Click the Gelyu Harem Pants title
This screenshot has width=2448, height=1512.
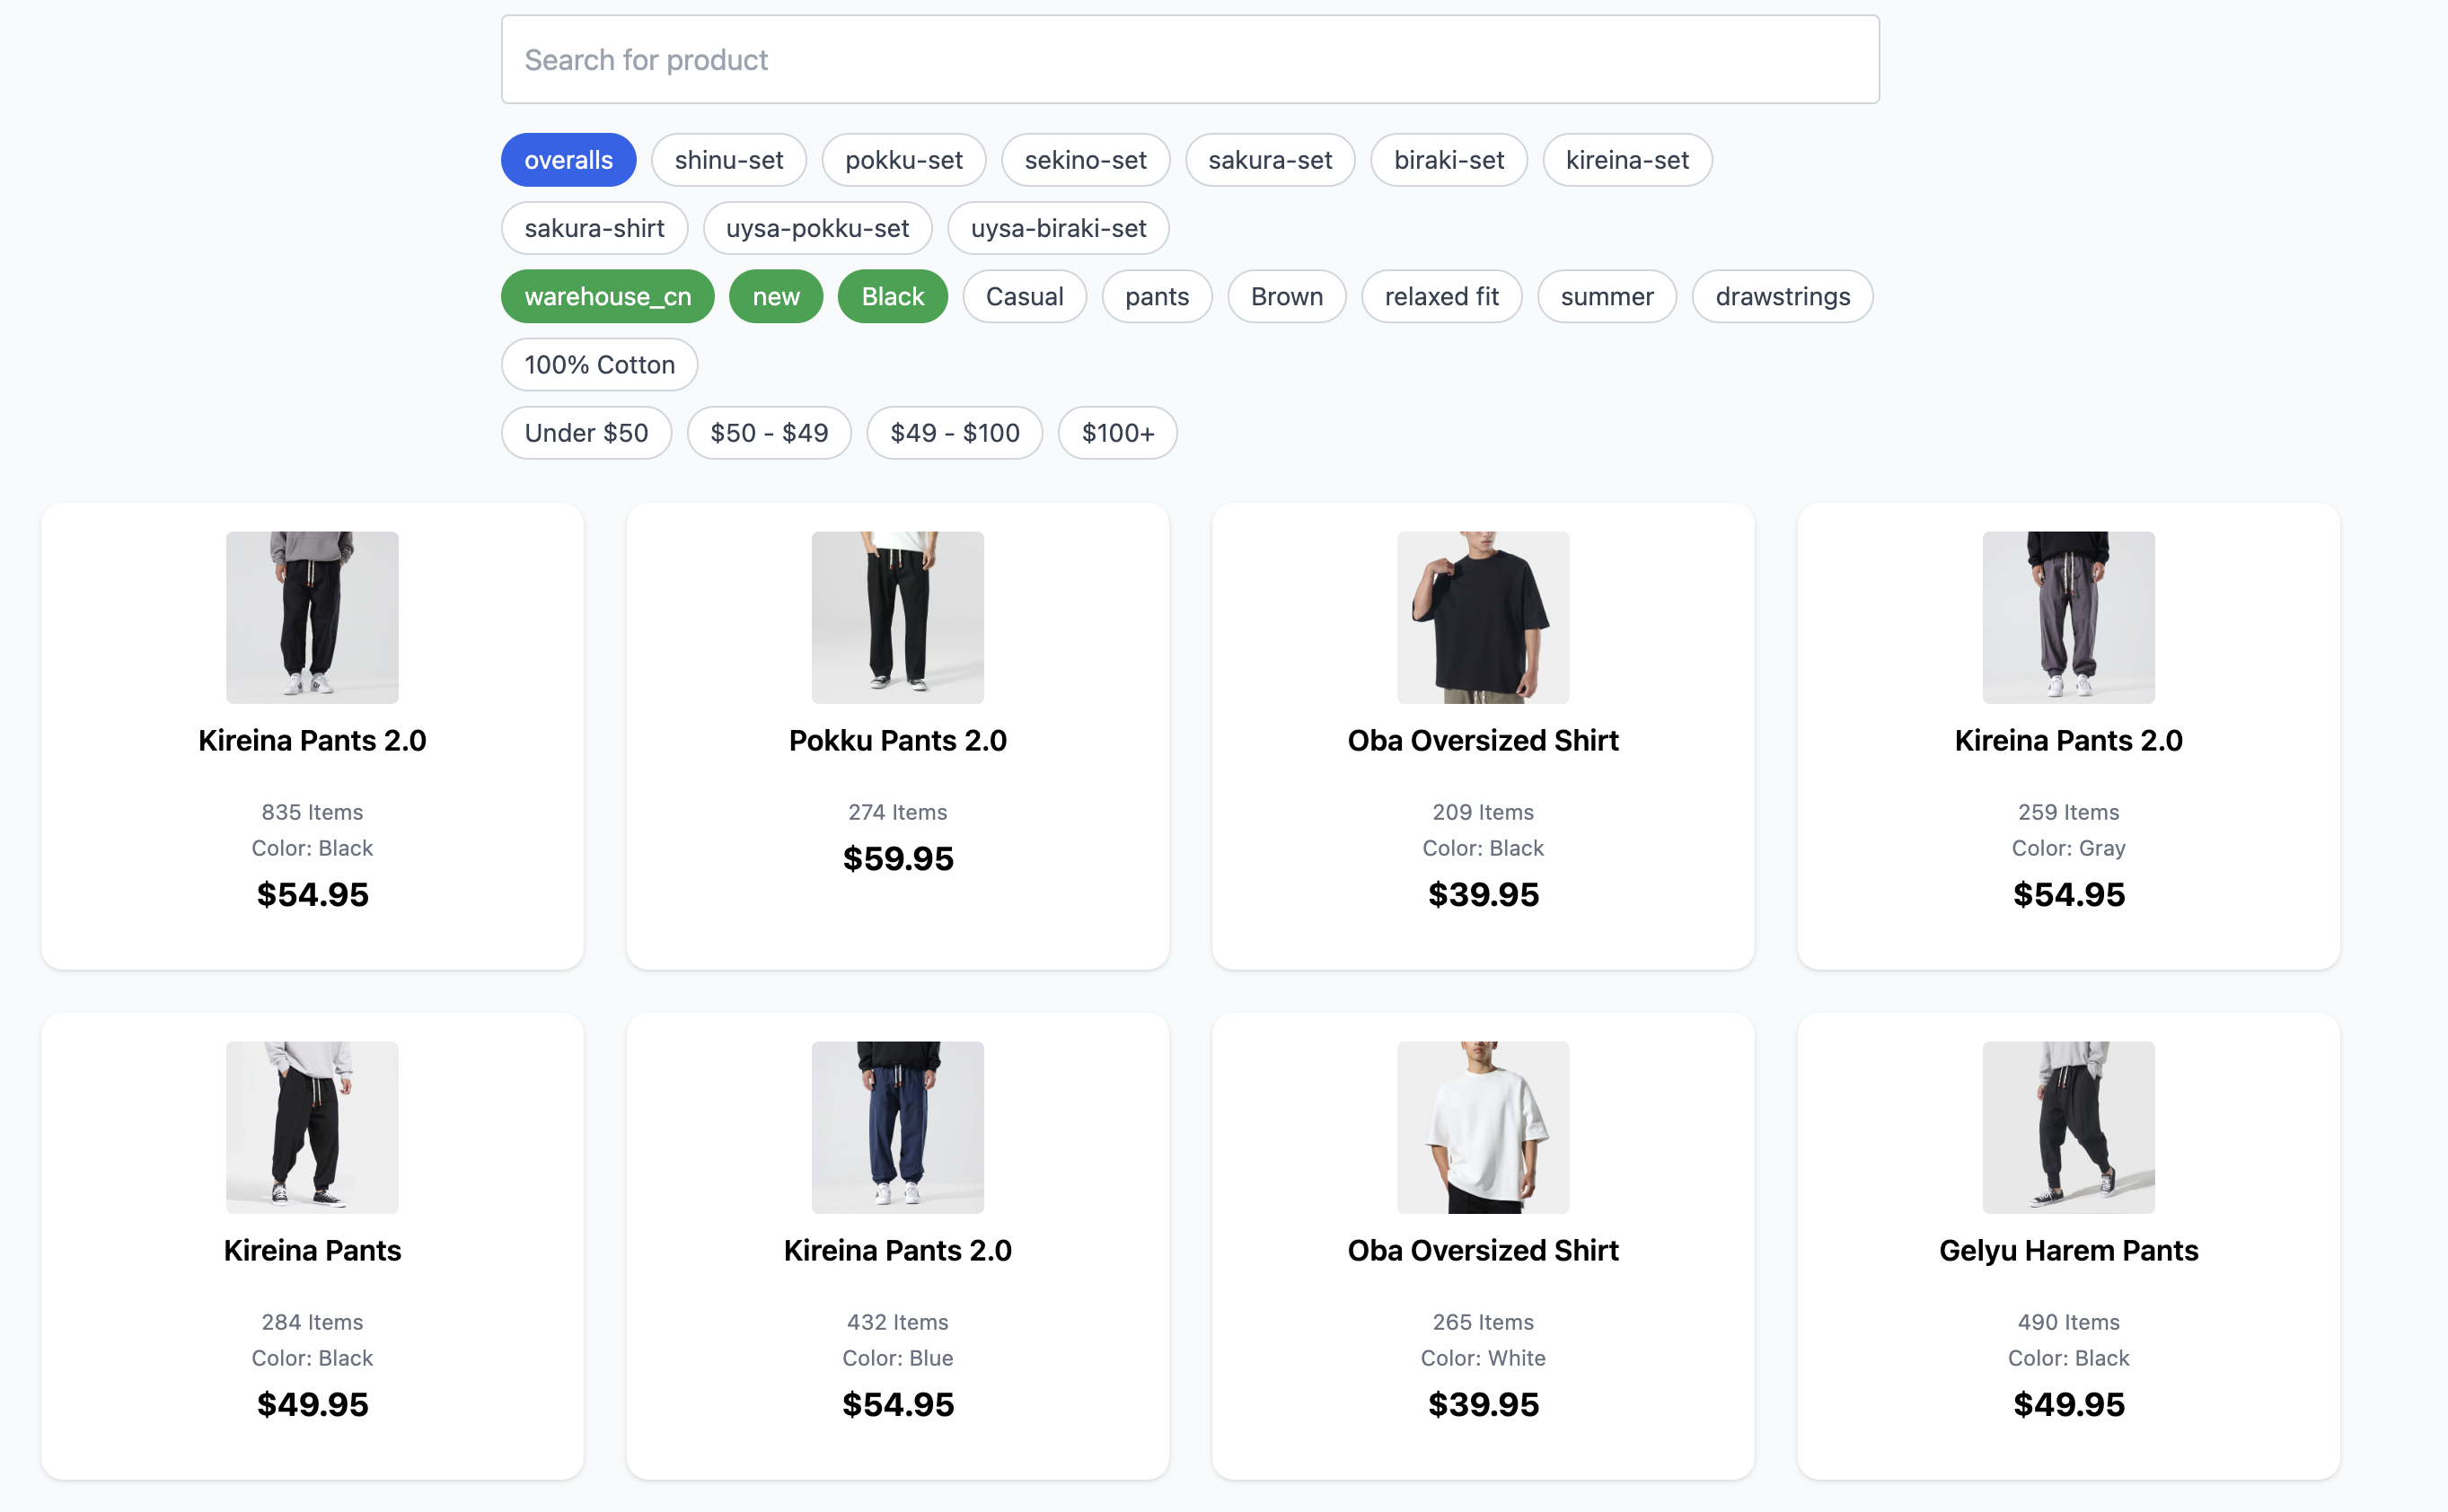2069,1250
